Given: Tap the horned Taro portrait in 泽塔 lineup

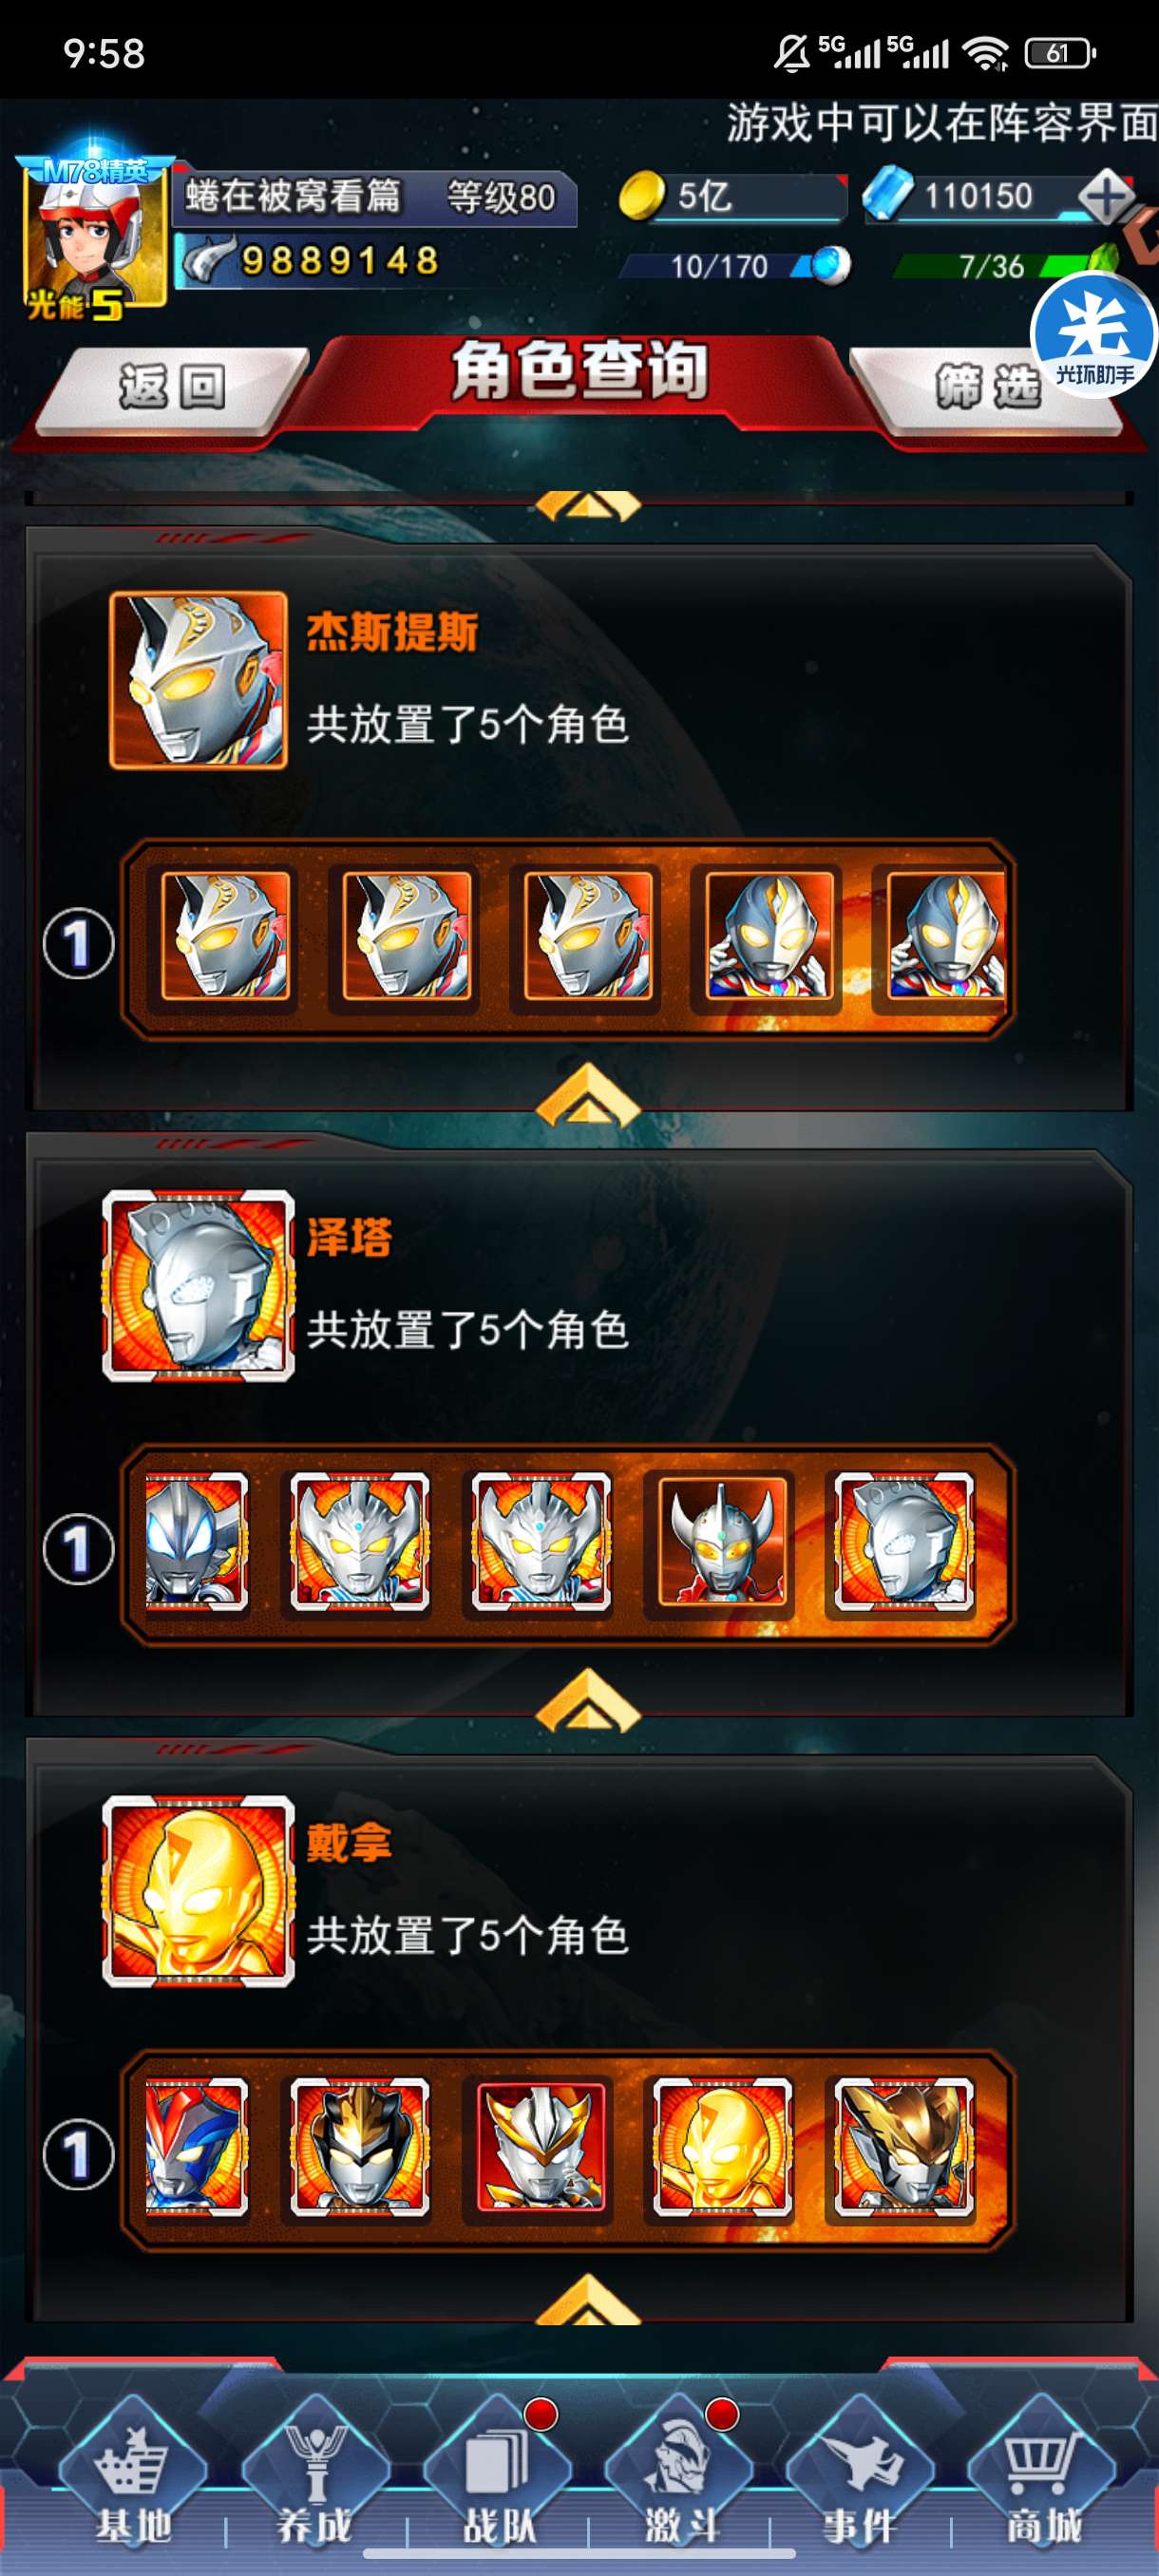Looking at the screenshot, I should (x=721, y=1541).
